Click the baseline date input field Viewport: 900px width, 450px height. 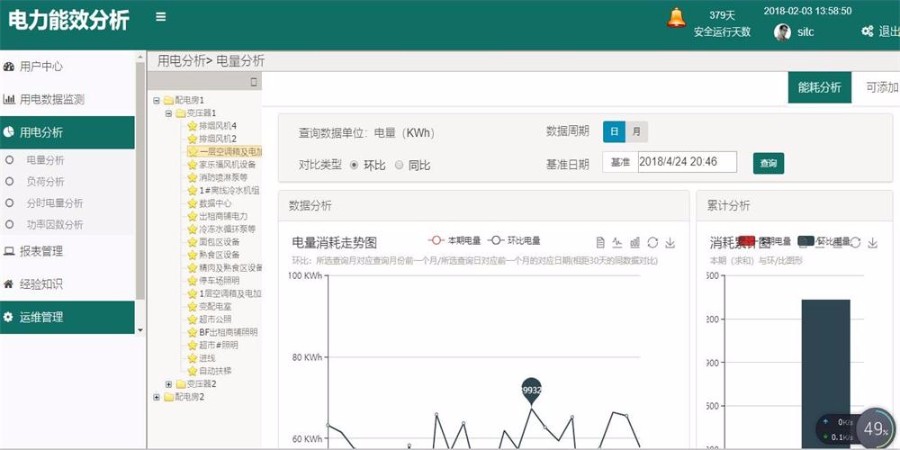point(686,162)
